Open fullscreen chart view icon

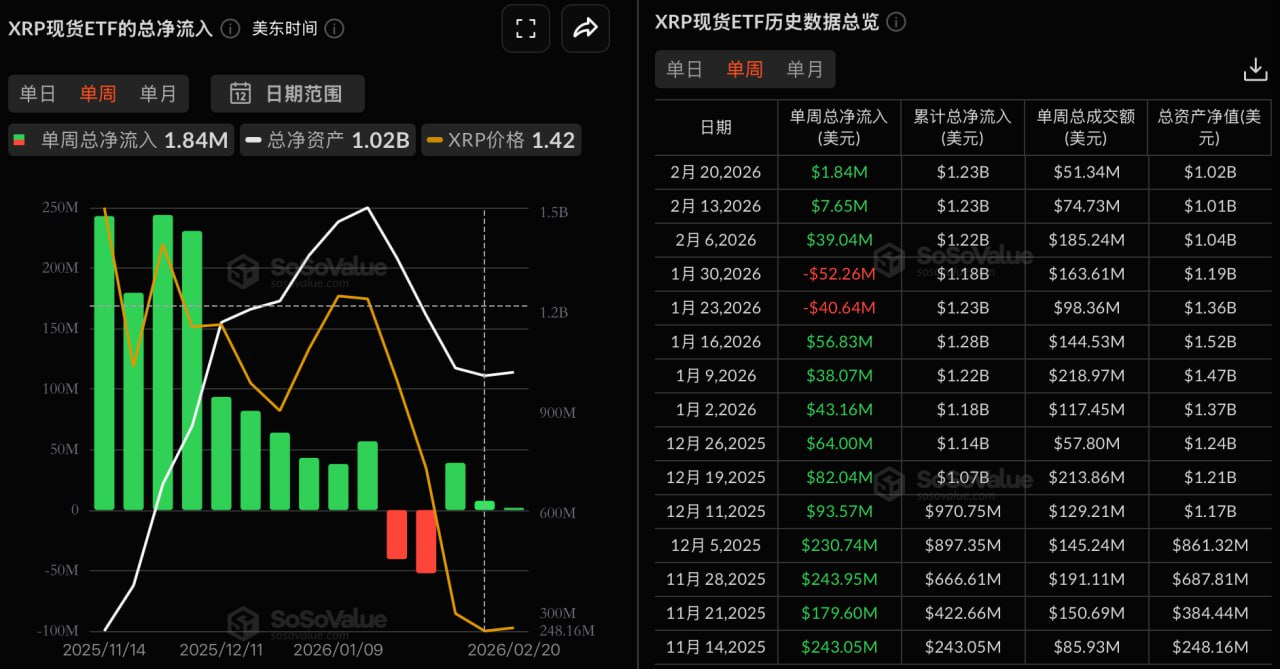pyautogui.click(x=525, y=29)
